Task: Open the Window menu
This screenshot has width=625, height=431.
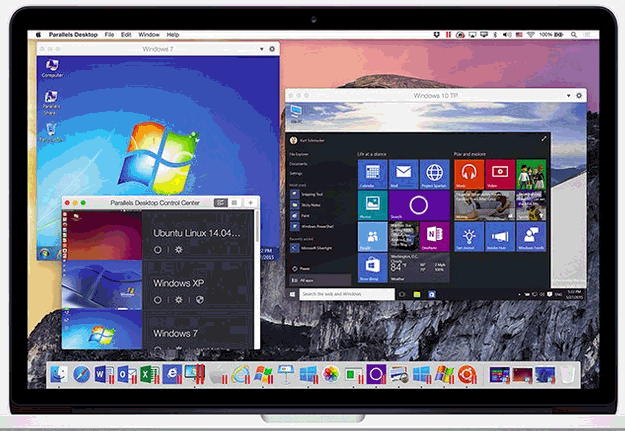Action: [x=149, y=35]
